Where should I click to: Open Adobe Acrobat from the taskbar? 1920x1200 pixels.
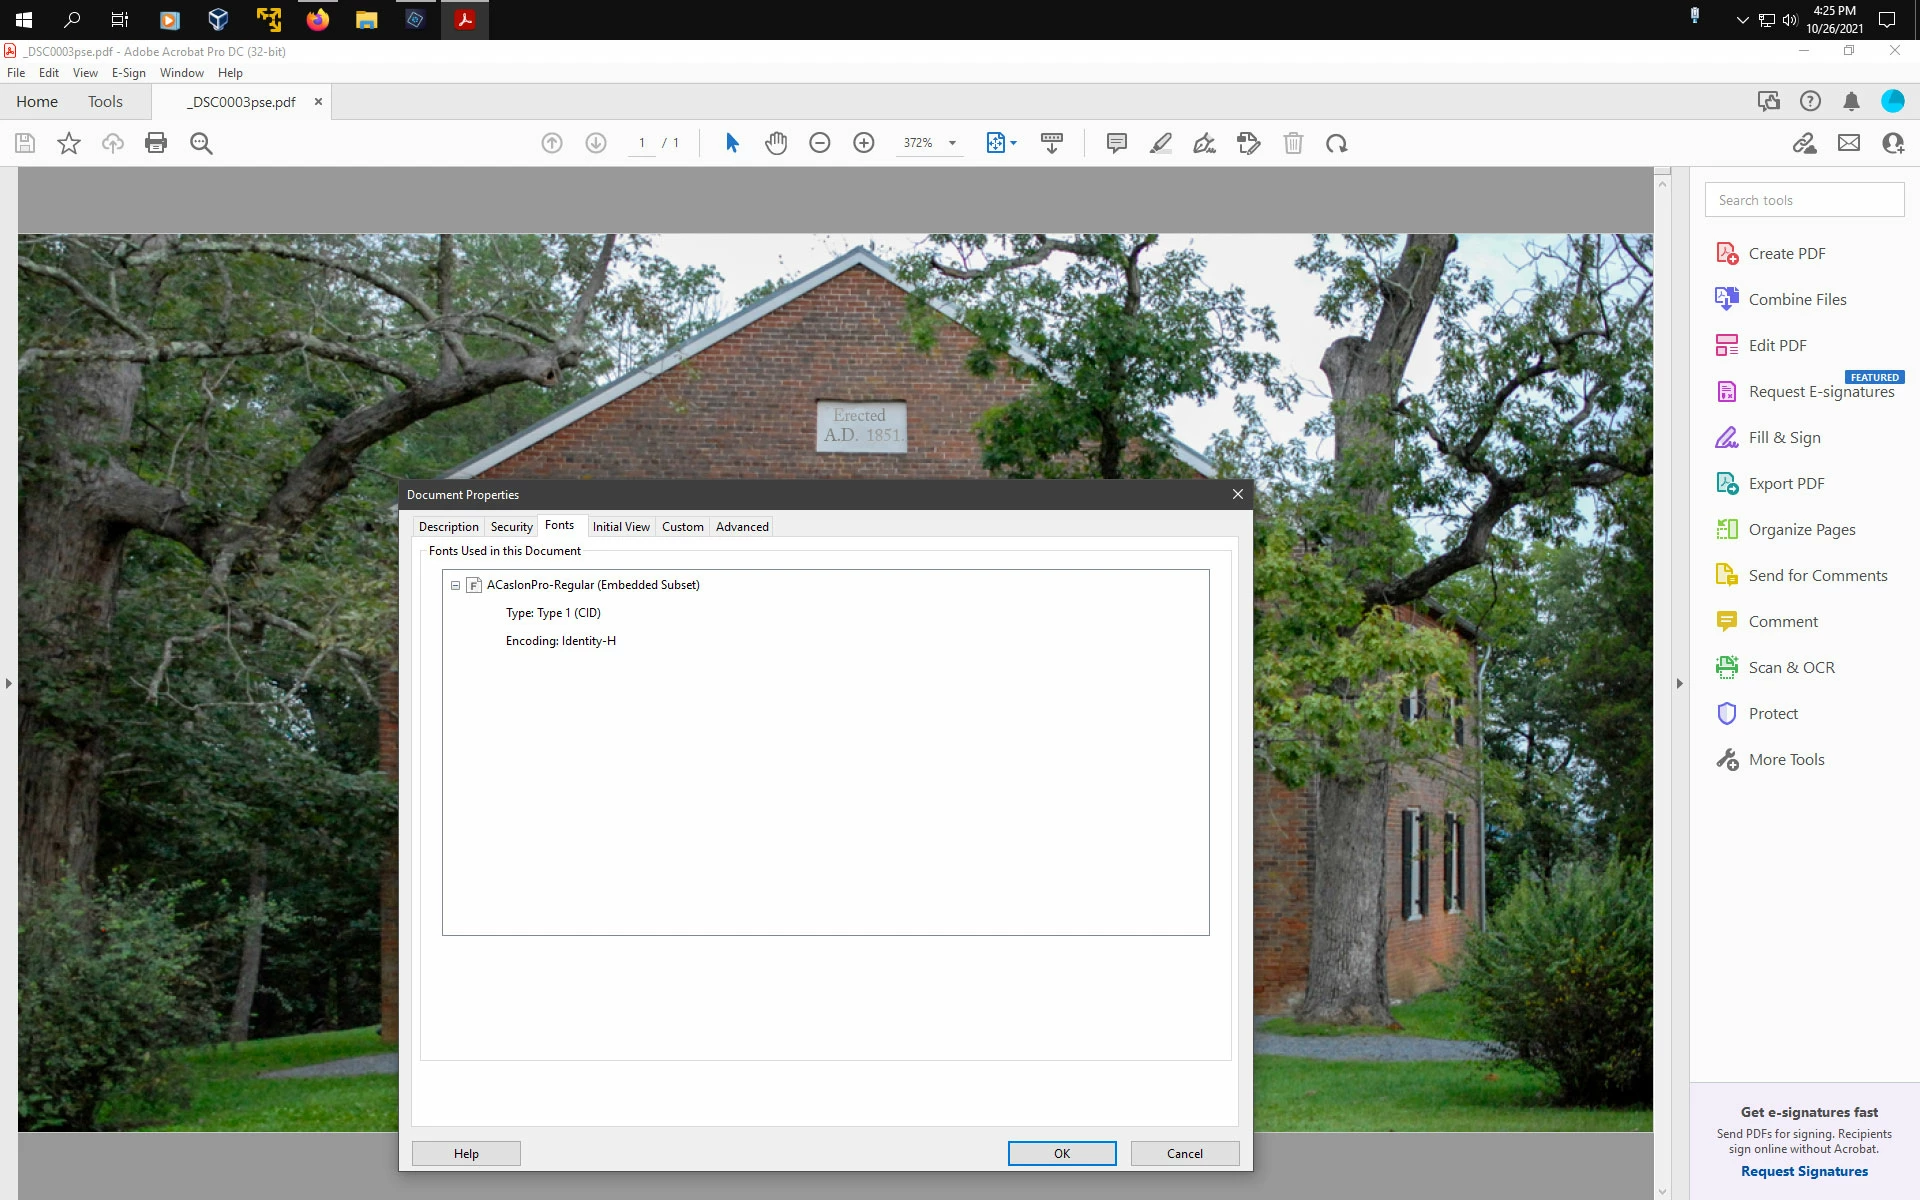[x=465, y=19]
